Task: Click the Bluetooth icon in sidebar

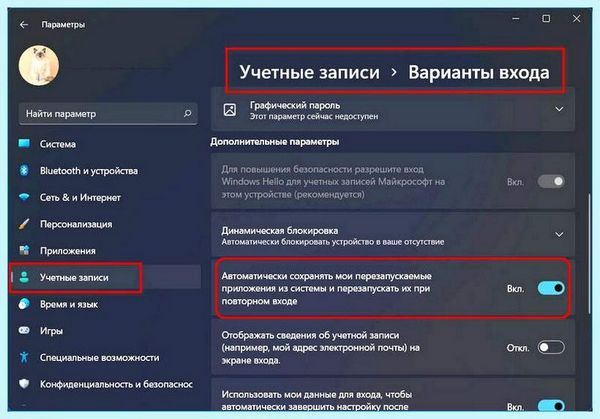Action: (x=24, y=170)
